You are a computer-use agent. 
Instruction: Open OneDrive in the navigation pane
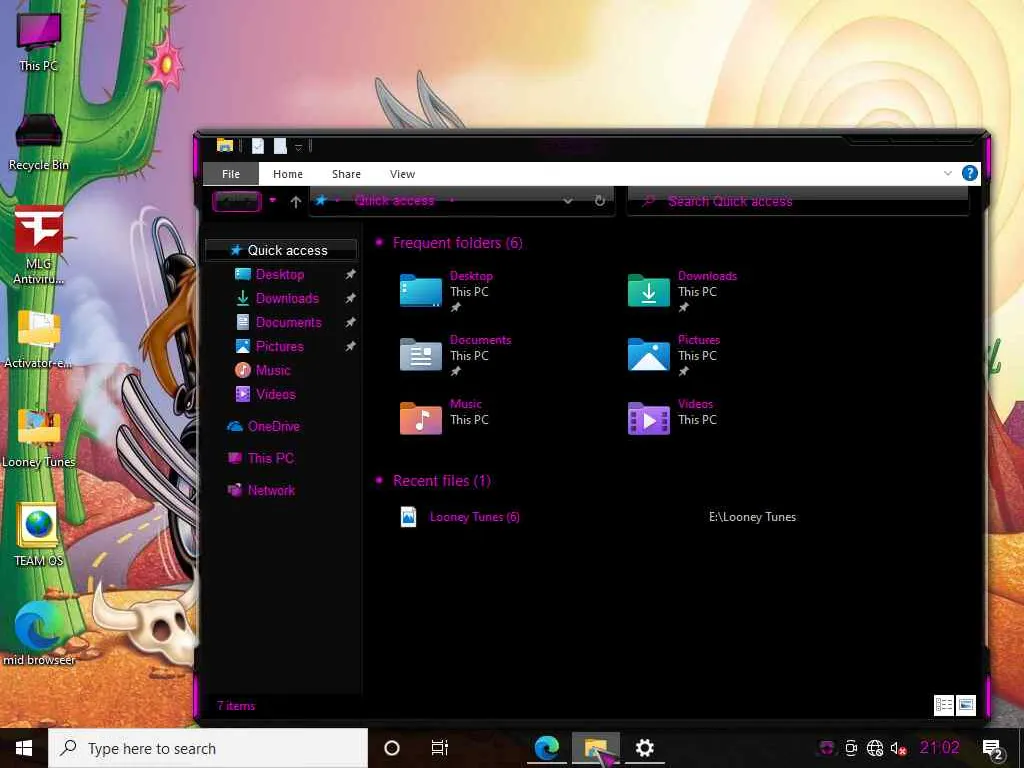tap(274, 426)
